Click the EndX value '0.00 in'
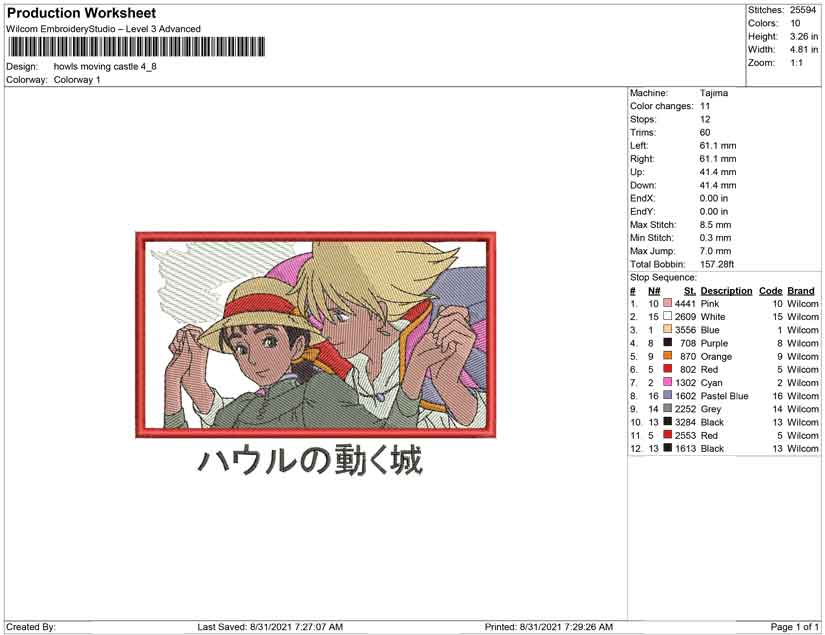 (x=714, y=198)
